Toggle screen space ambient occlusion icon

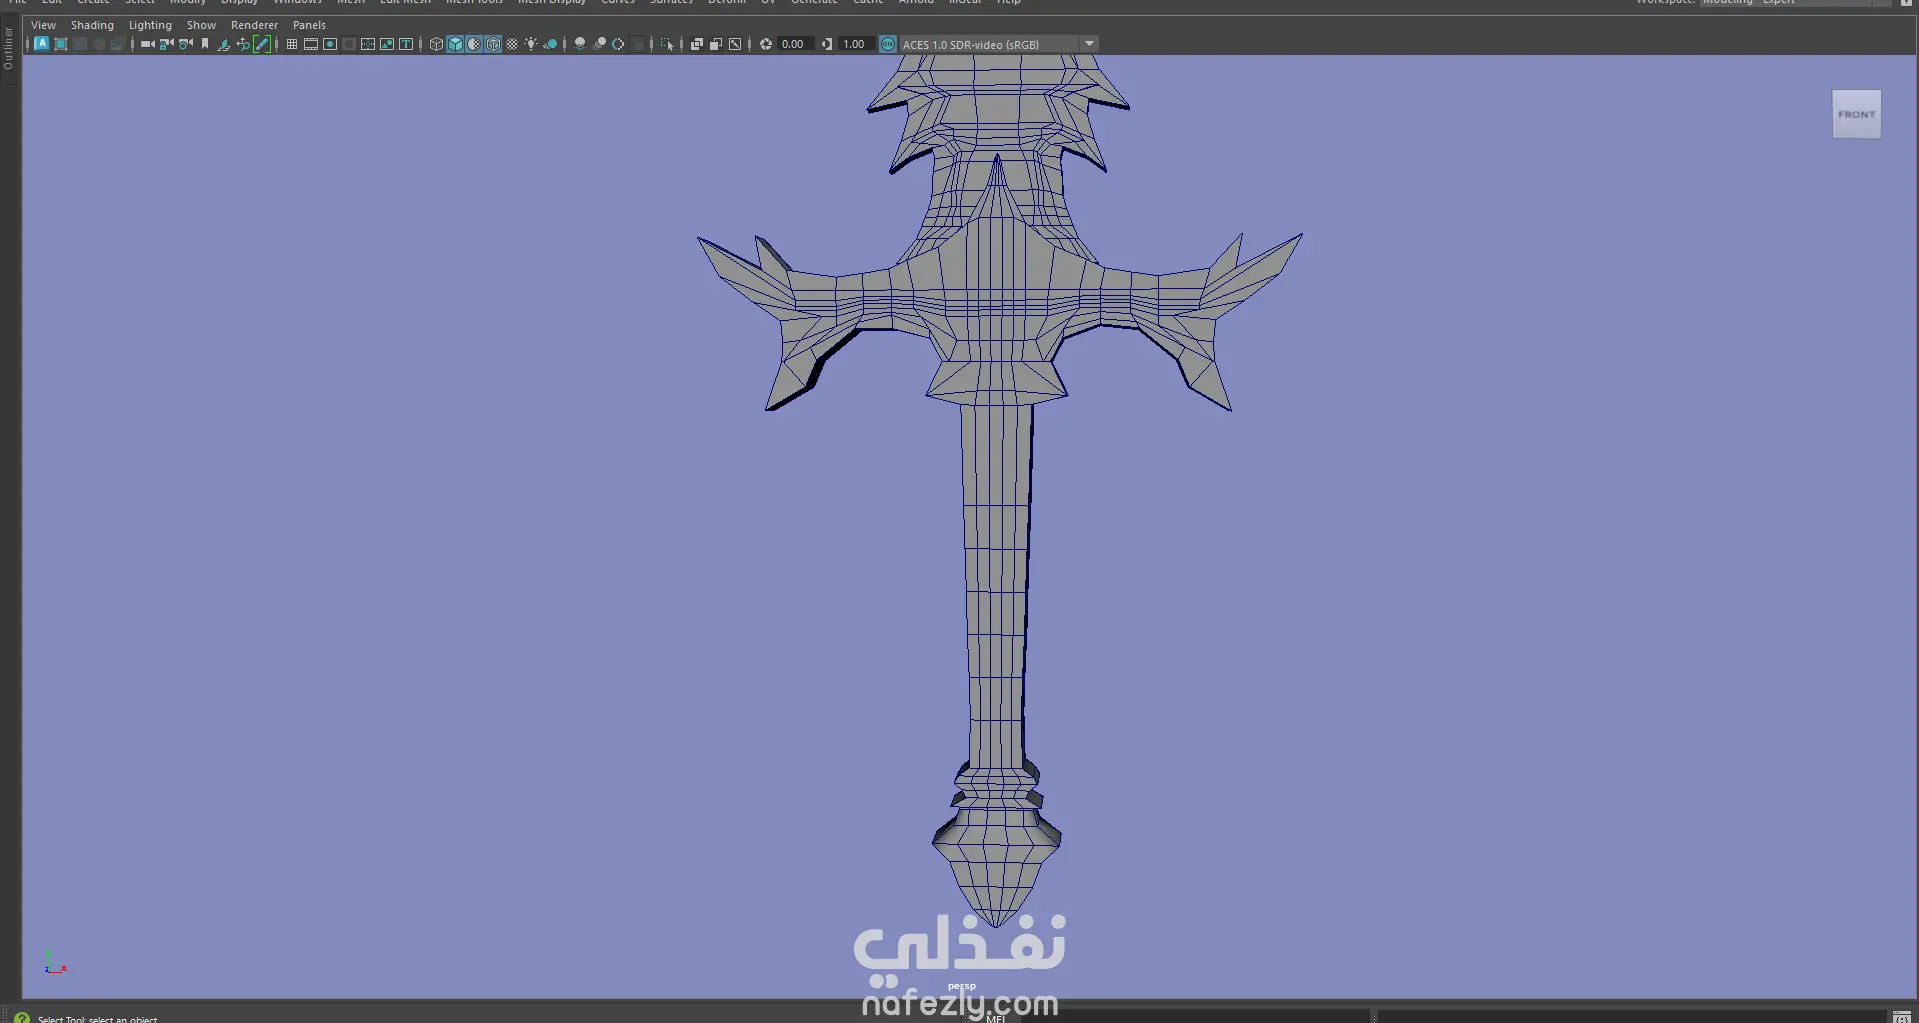coord(580,44)
